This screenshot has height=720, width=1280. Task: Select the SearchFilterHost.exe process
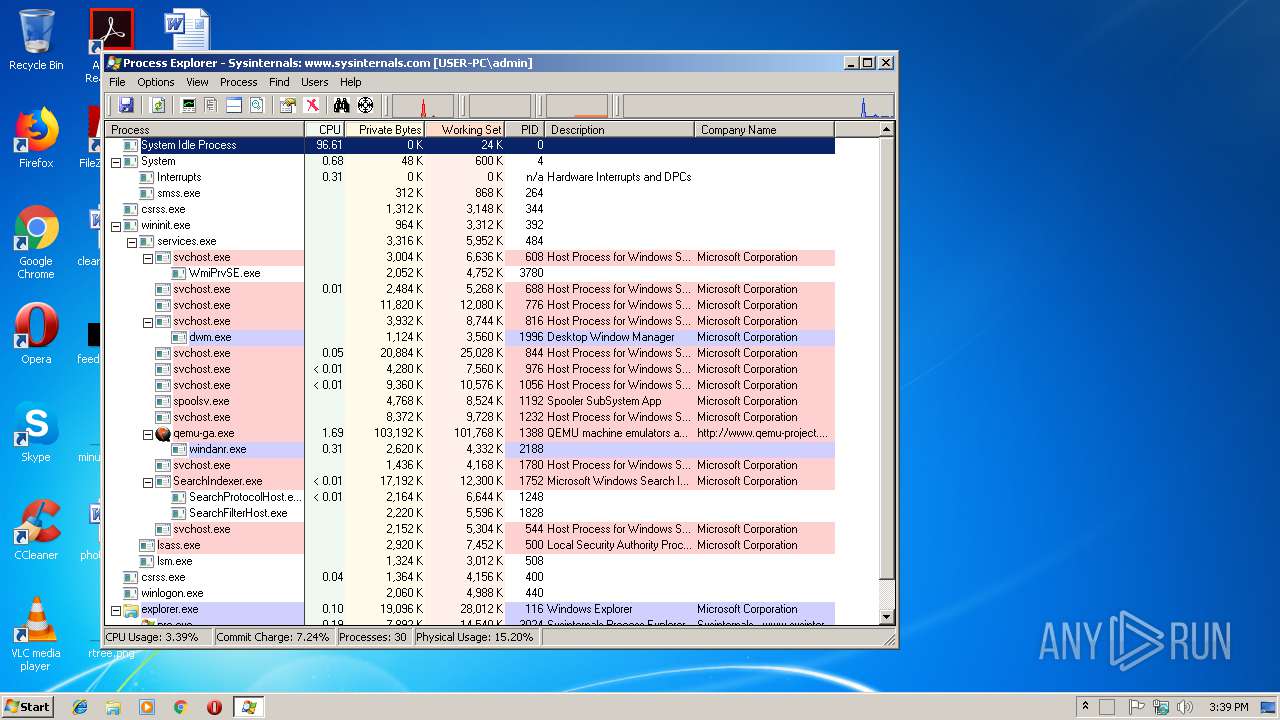[469, 513]
